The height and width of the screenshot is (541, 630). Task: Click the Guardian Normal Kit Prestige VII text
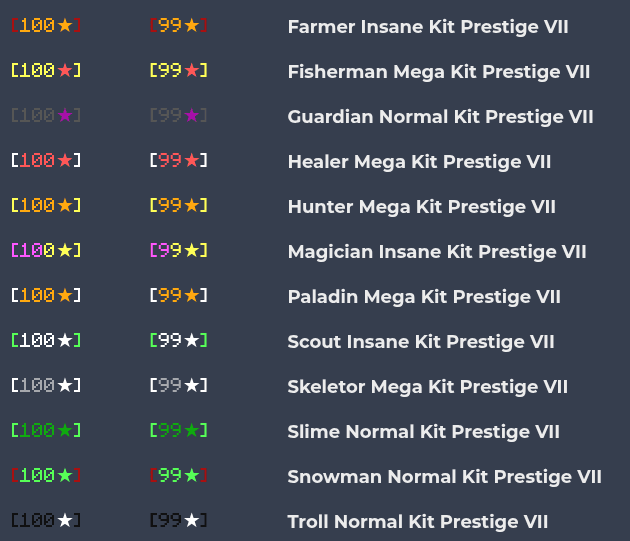click(x=440, y=117)
